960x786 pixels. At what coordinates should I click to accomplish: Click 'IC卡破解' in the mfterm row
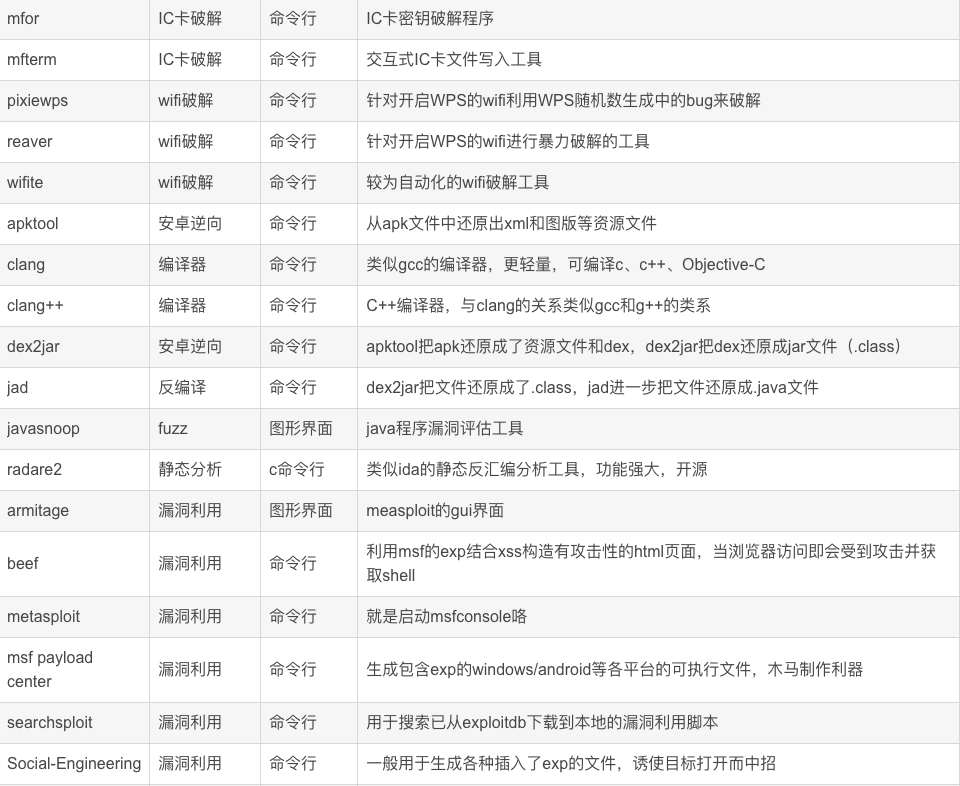pos(190,59)
